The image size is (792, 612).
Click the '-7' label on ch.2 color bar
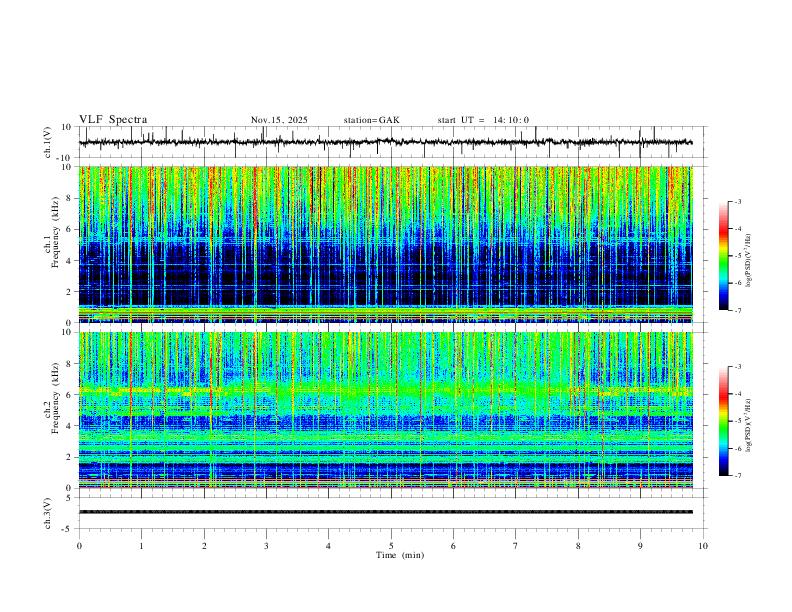737,475
